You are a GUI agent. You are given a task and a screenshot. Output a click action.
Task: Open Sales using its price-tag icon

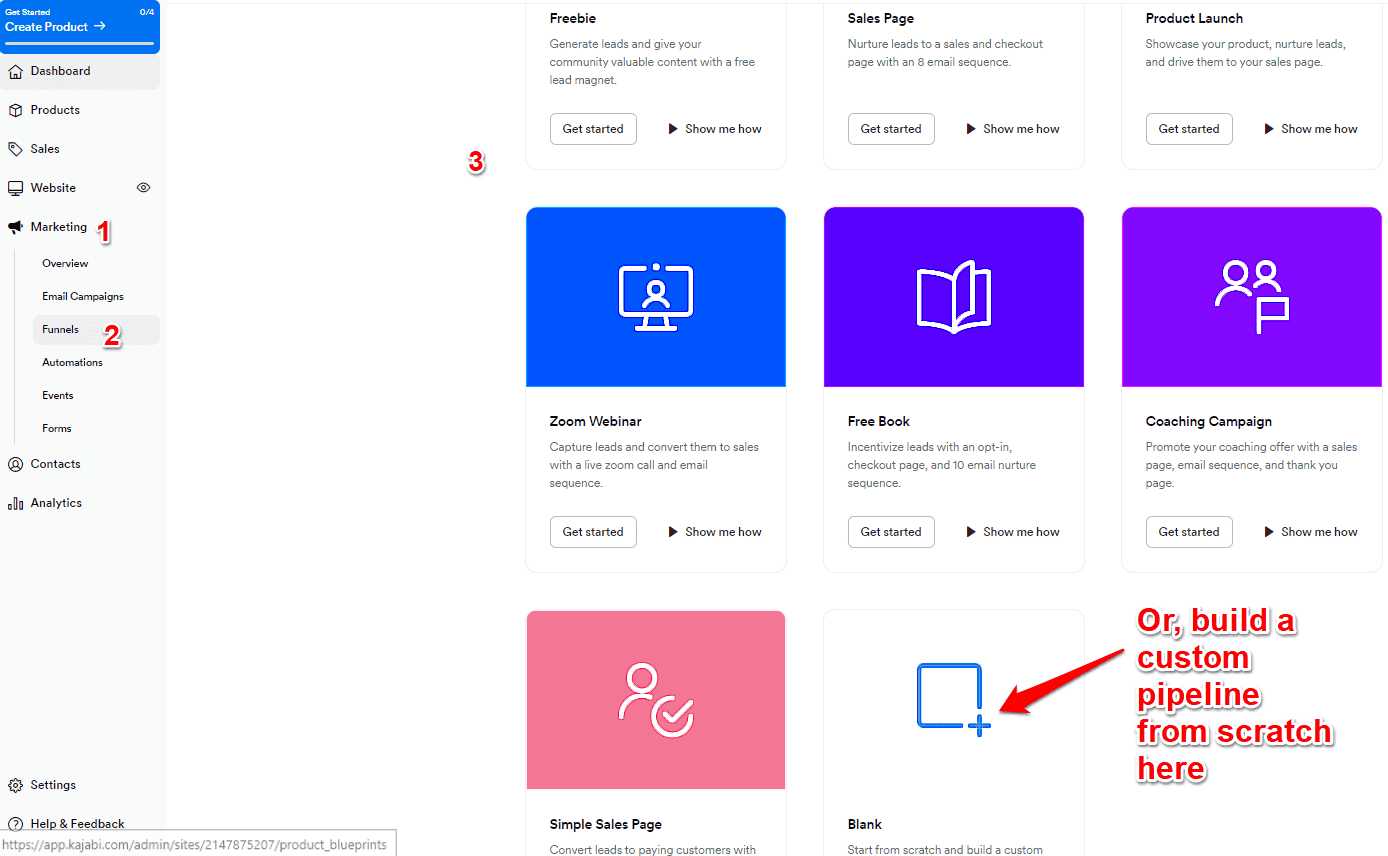pyautogui.click(x=16, y=148)
